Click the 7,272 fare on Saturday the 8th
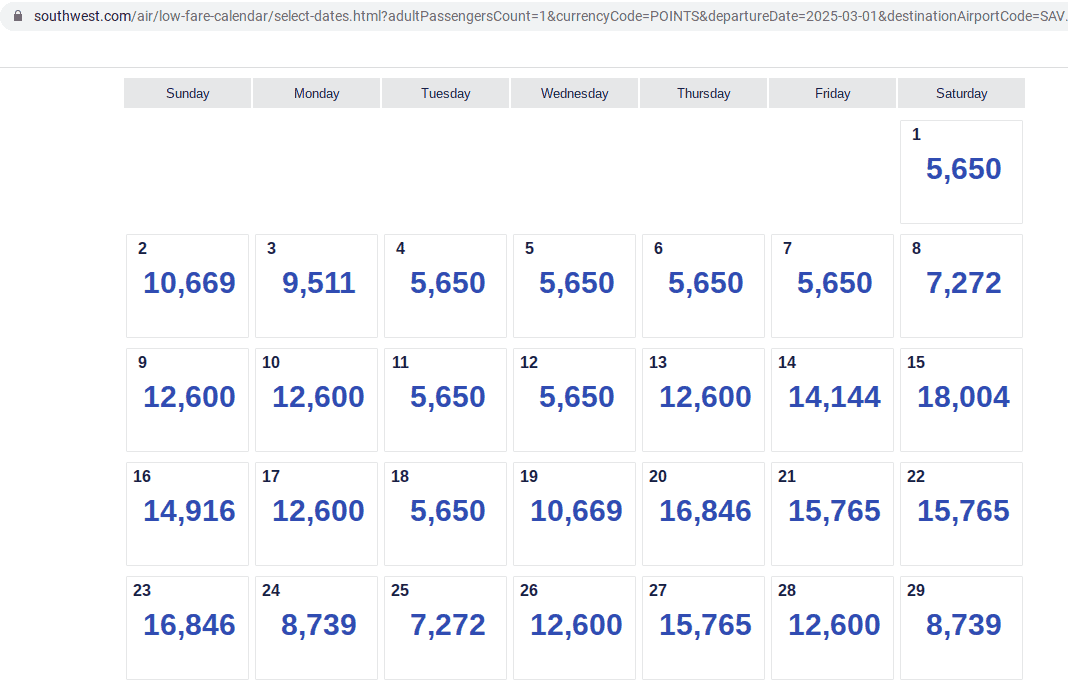 (961, 283)
